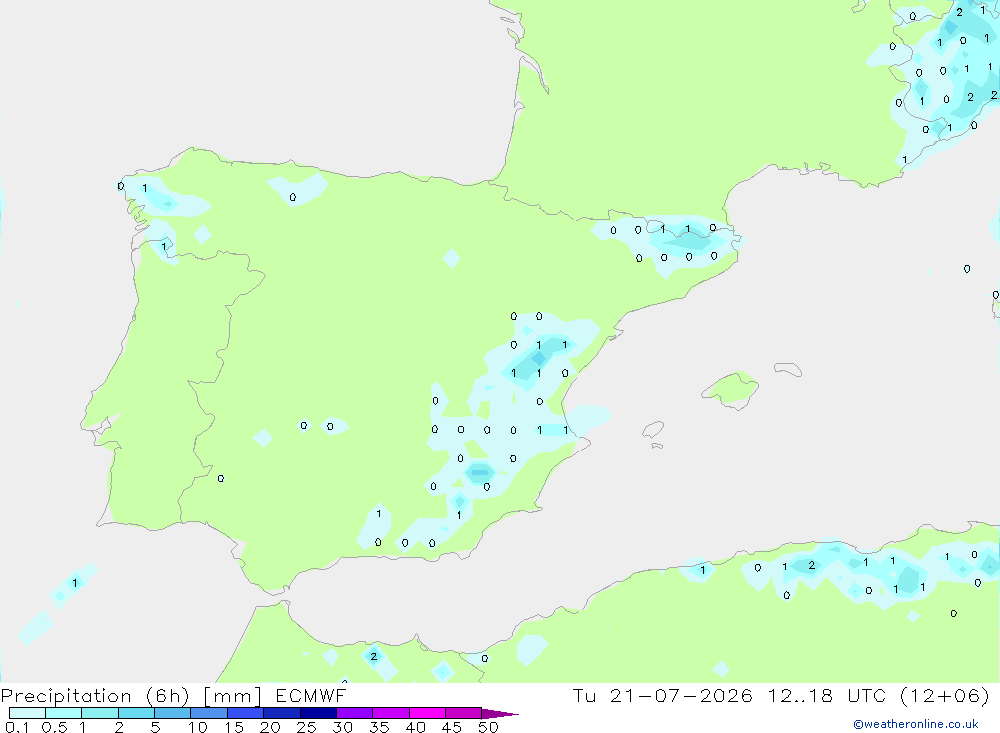Click the '1' value over the Atlantic southwest of Portugal

[75, 583]
